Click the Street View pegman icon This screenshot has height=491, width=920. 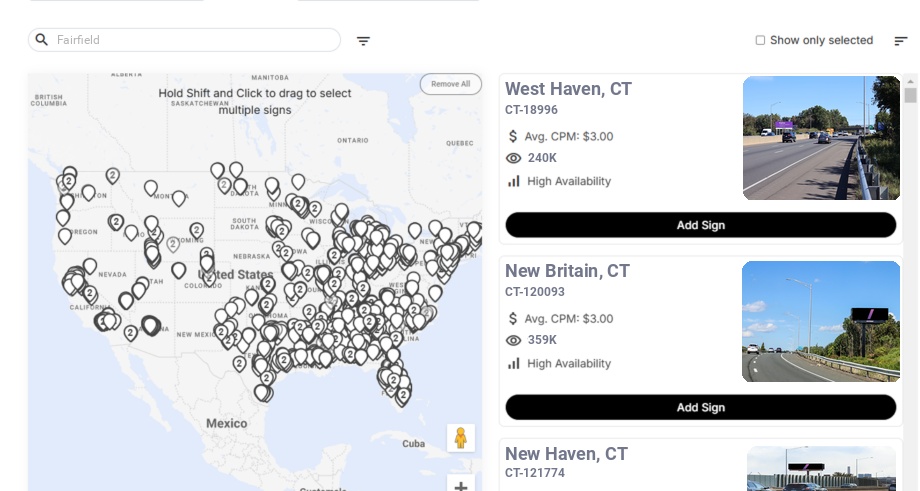coord(460,438)
